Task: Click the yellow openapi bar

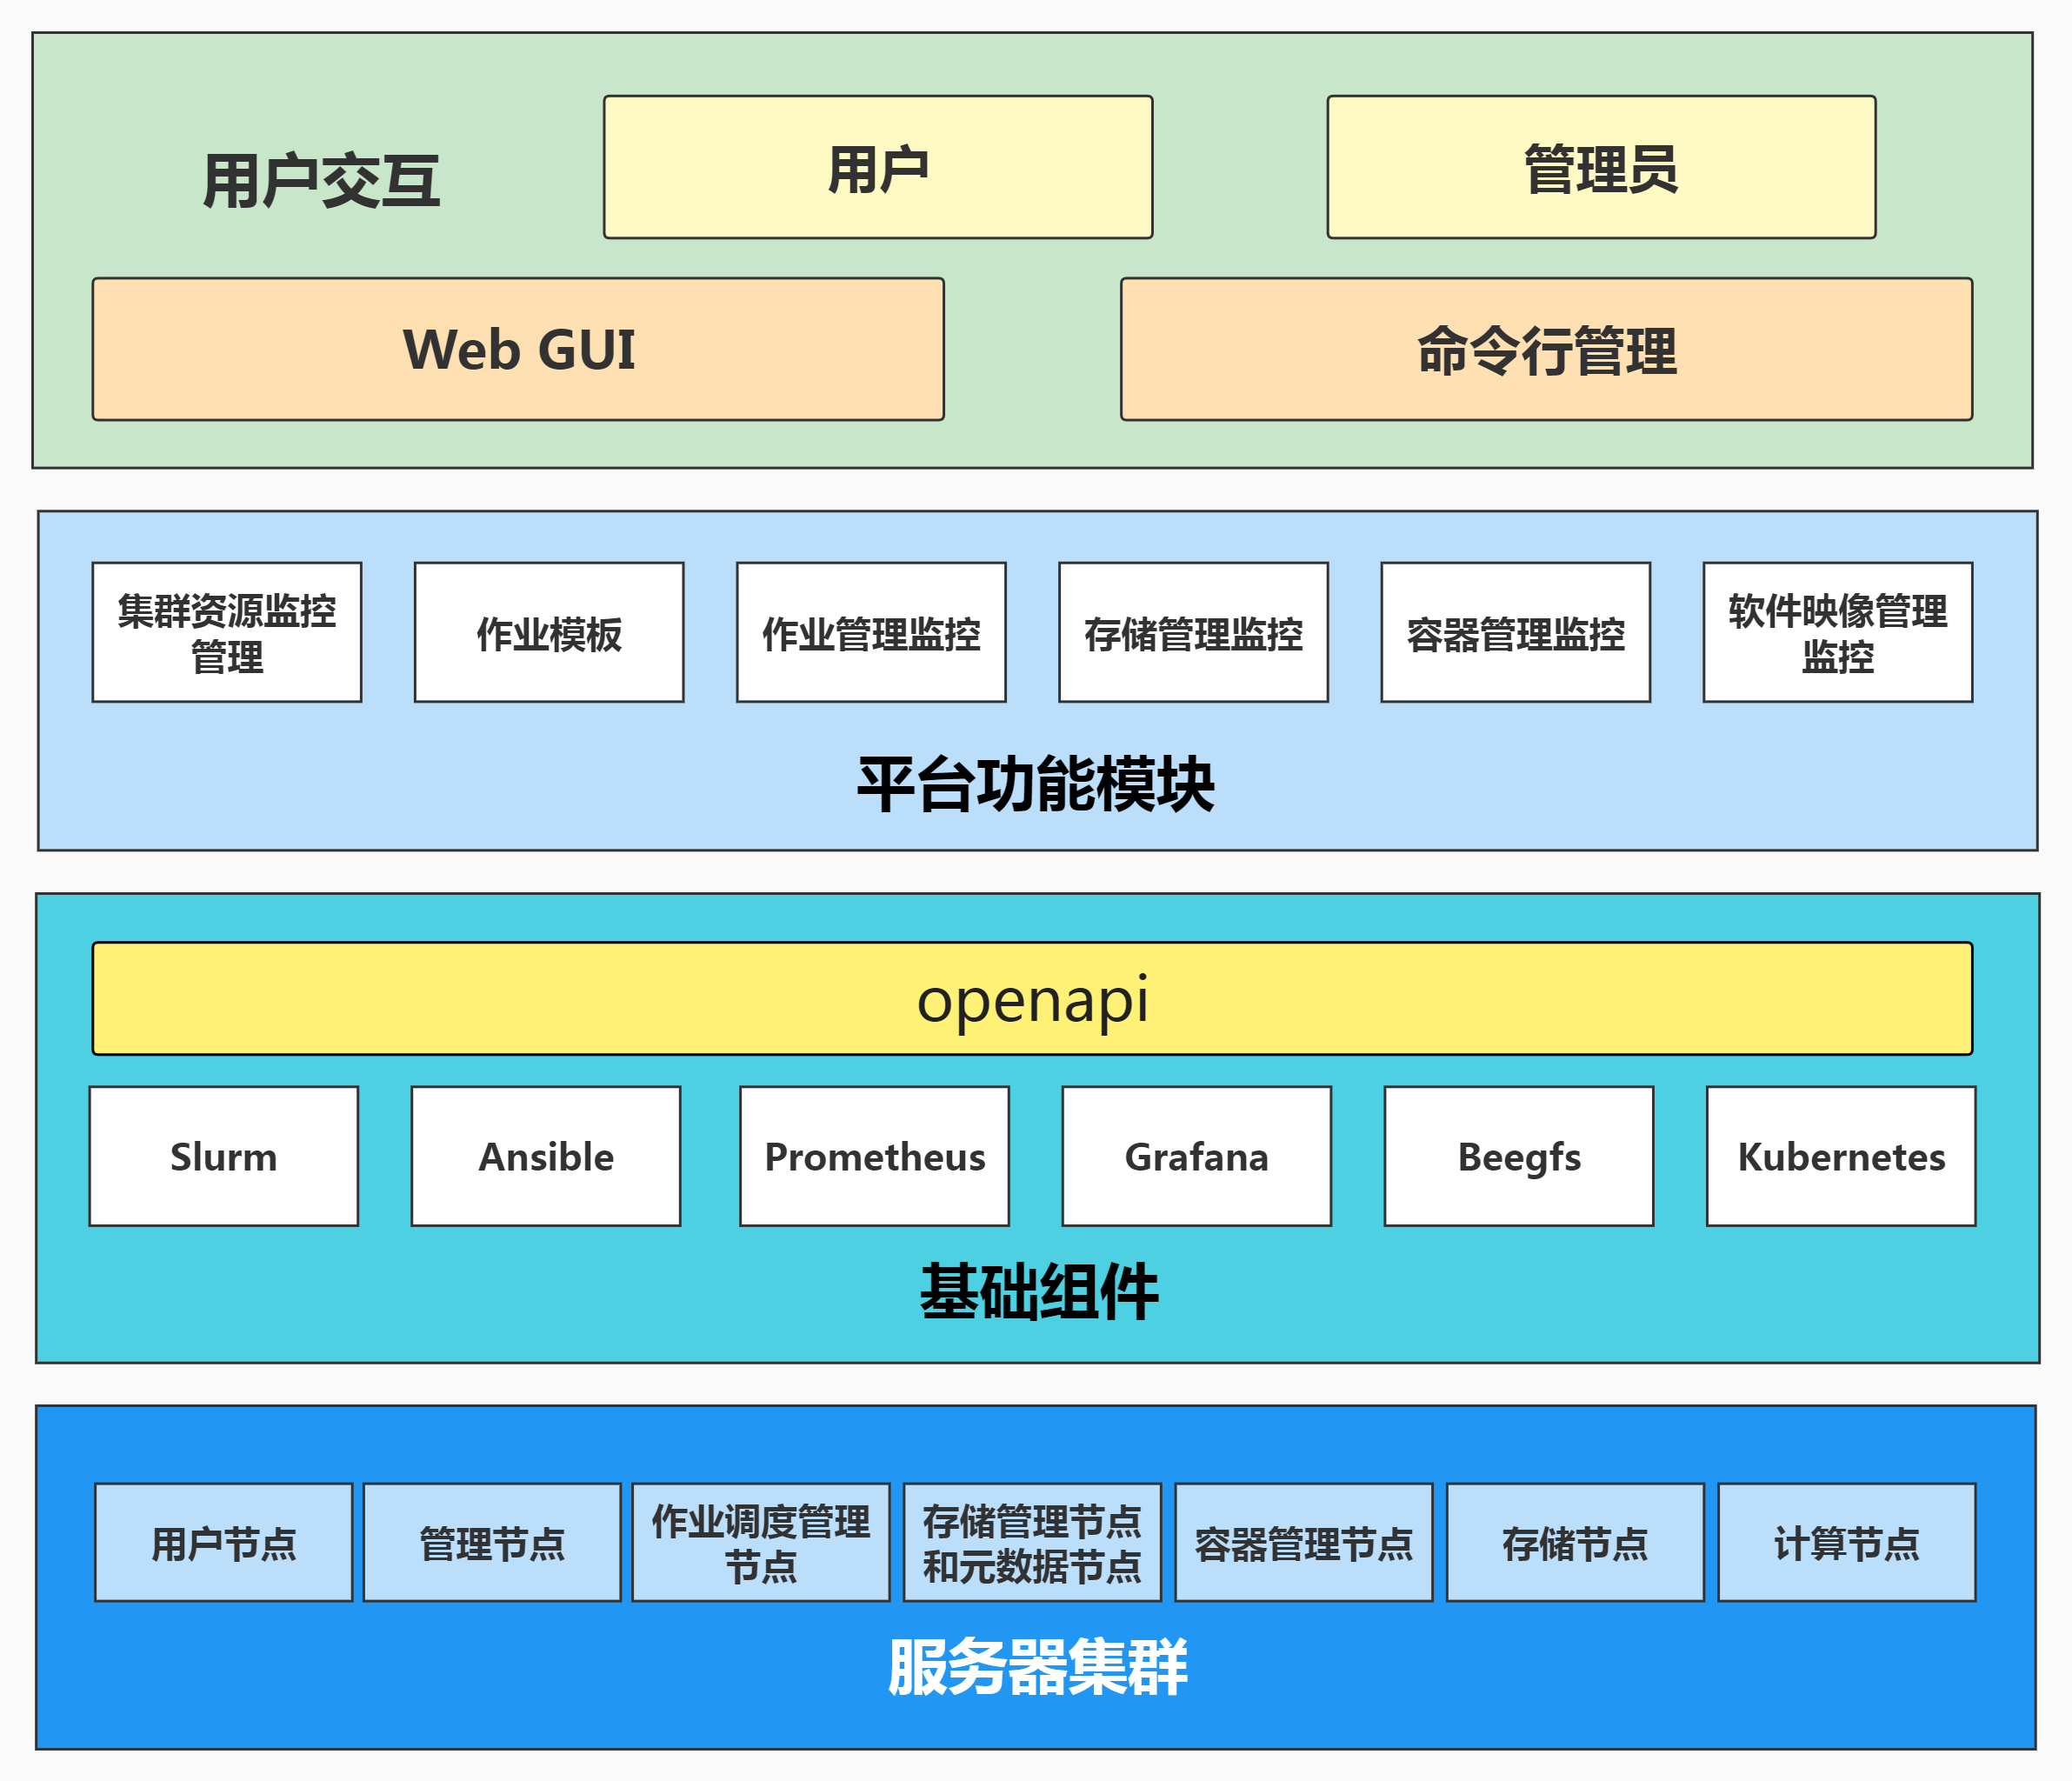Action: click(x=1032, y=998)
